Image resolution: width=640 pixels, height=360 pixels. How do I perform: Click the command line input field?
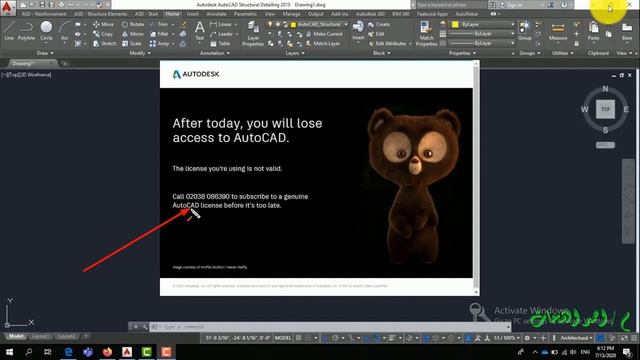tap(331, 327)
